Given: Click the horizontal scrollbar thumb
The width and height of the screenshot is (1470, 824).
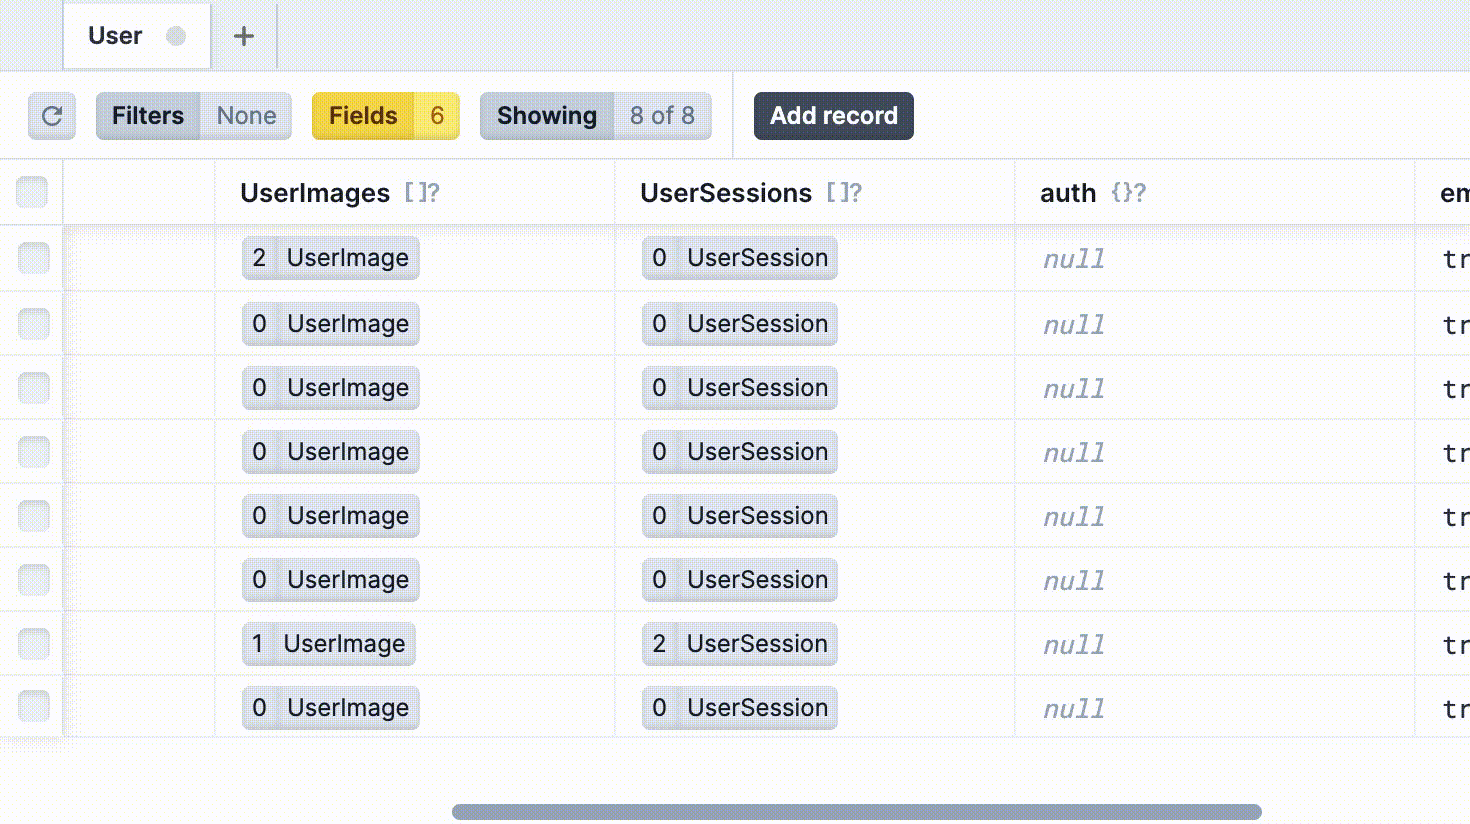Looking at the screenshot, I should [857, 812].
